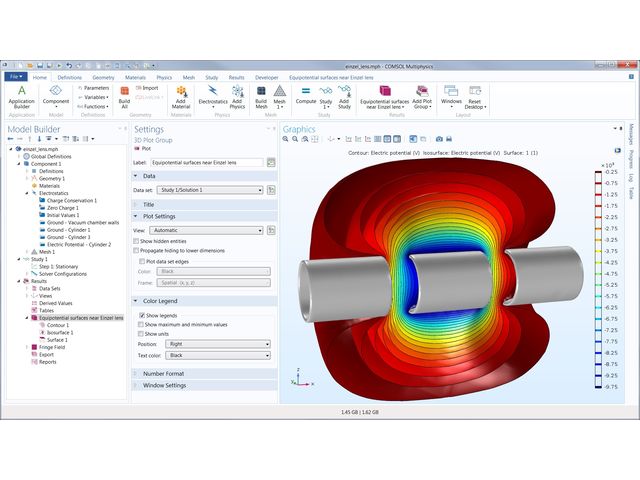
Task: Click the Label text field
Action: (206, 162)
